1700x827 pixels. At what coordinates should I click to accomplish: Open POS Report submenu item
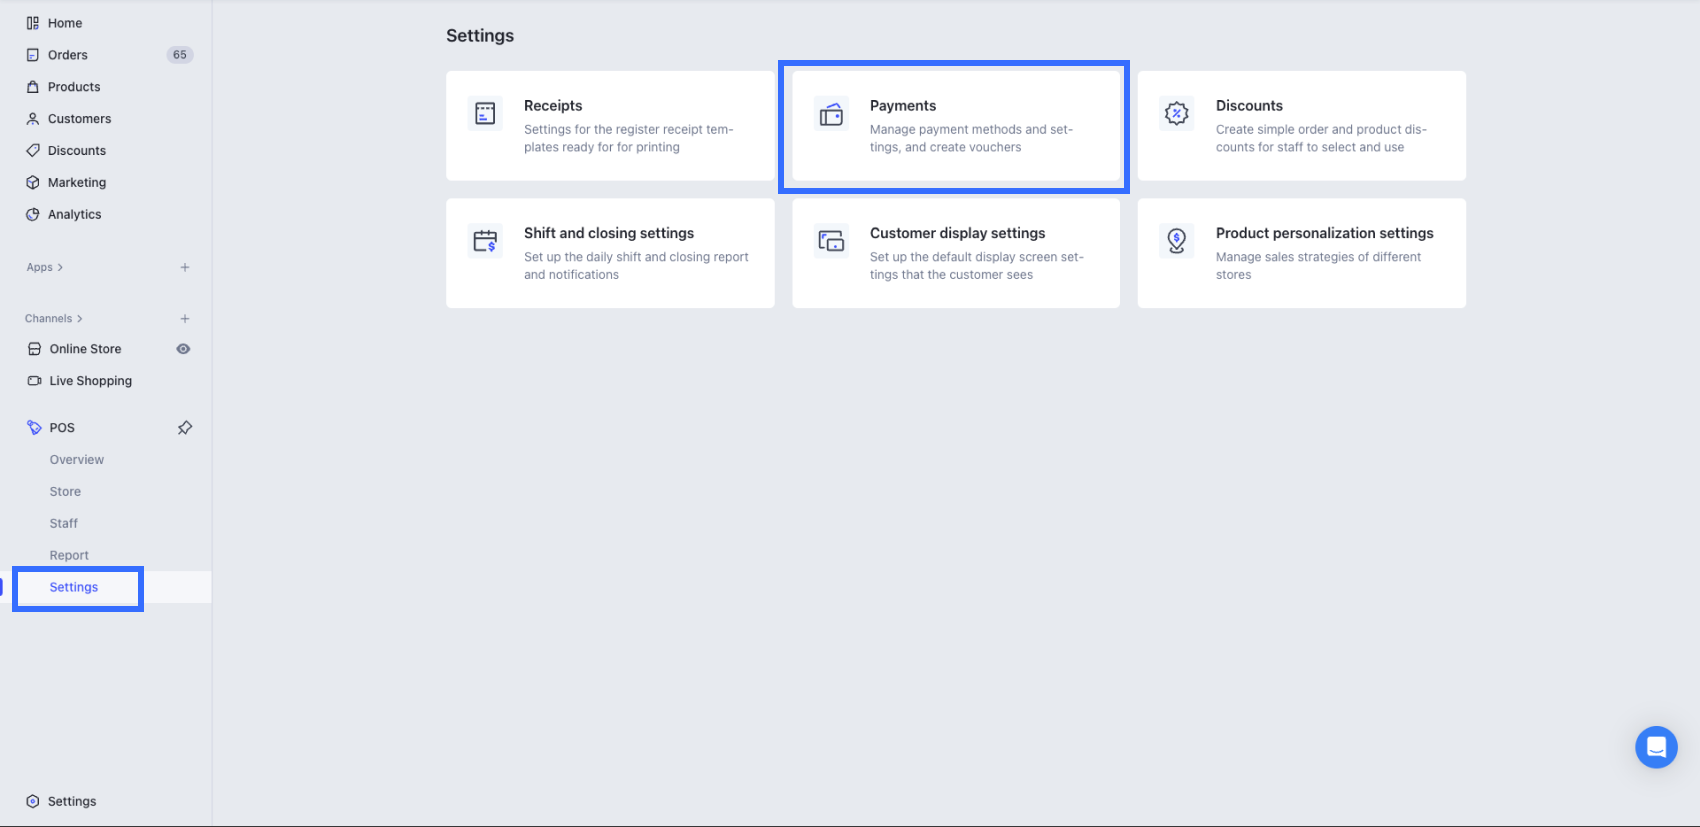tap(69, 556)
